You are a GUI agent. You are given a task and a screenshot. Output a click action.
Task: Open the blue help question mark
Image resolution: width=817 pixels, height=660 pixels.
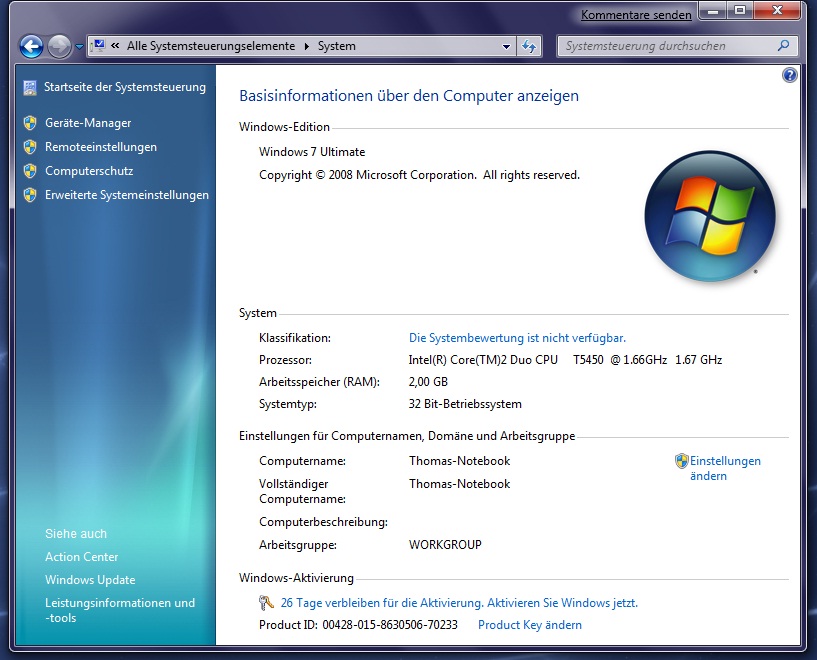point(789,76)
